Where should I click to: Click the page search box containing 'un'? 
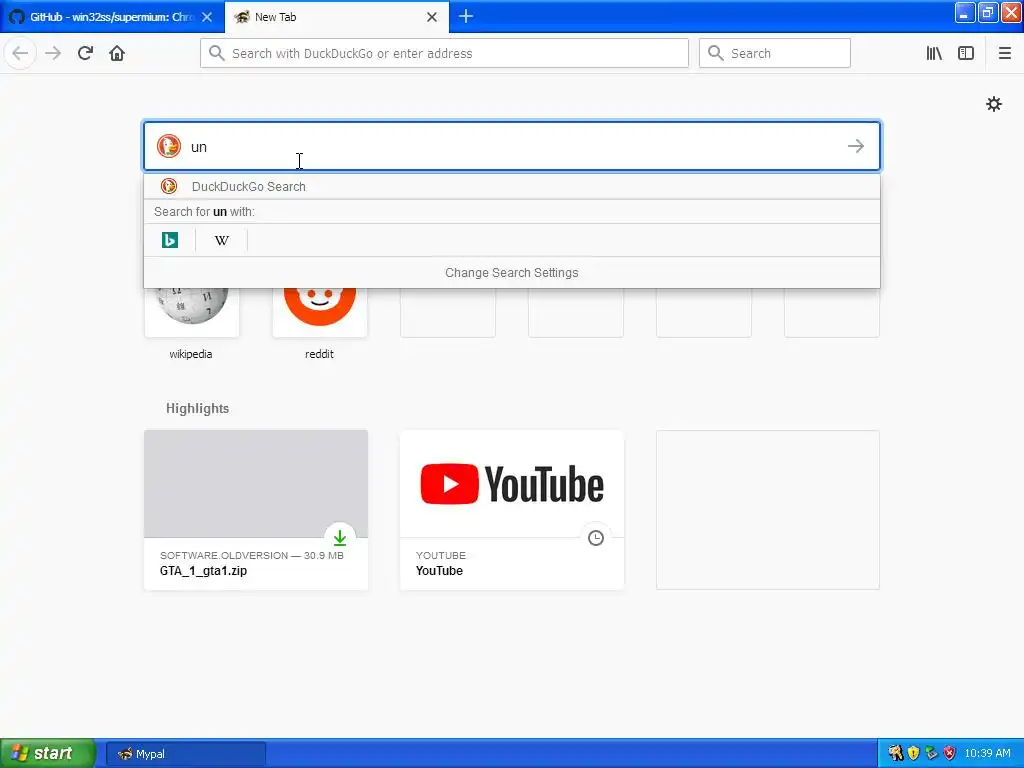(512, 146)
